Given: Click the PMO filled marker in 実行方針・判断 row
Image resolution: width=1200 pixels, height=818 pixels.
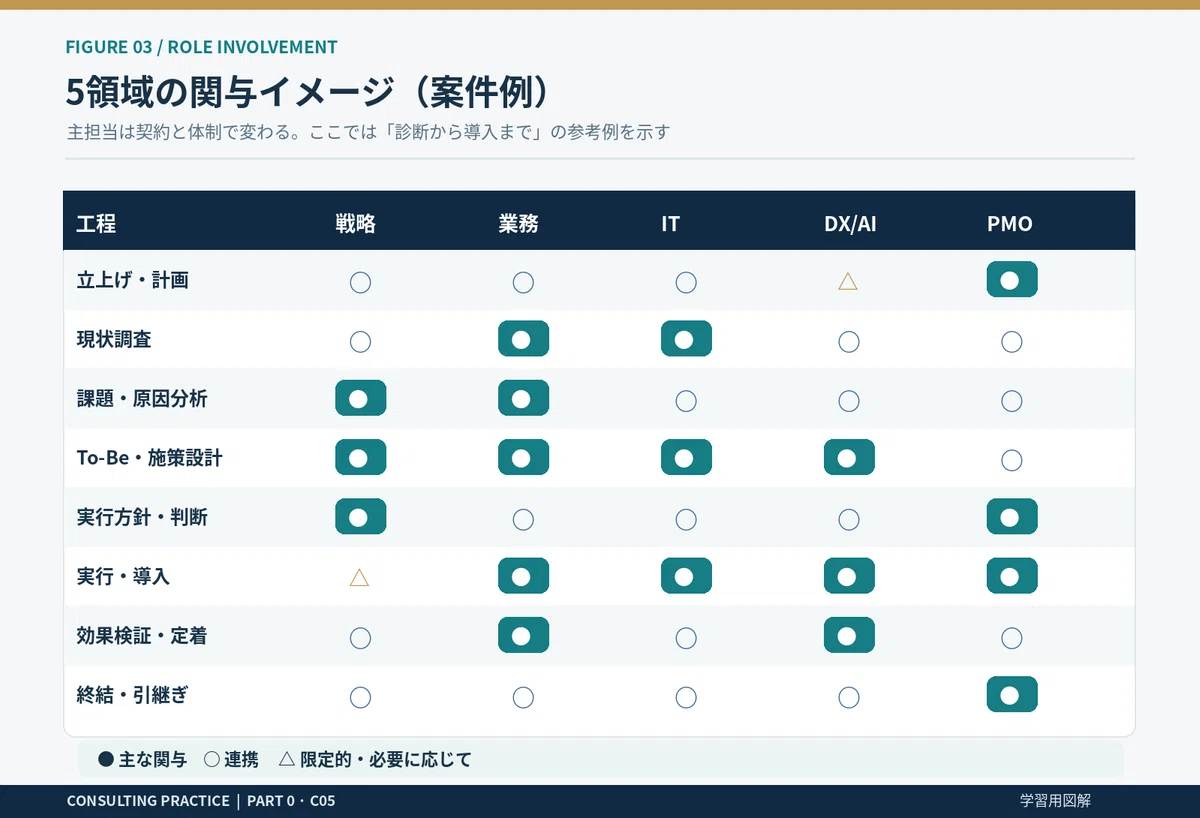Looking at the screenshot, I should [x=1011, y=517].
